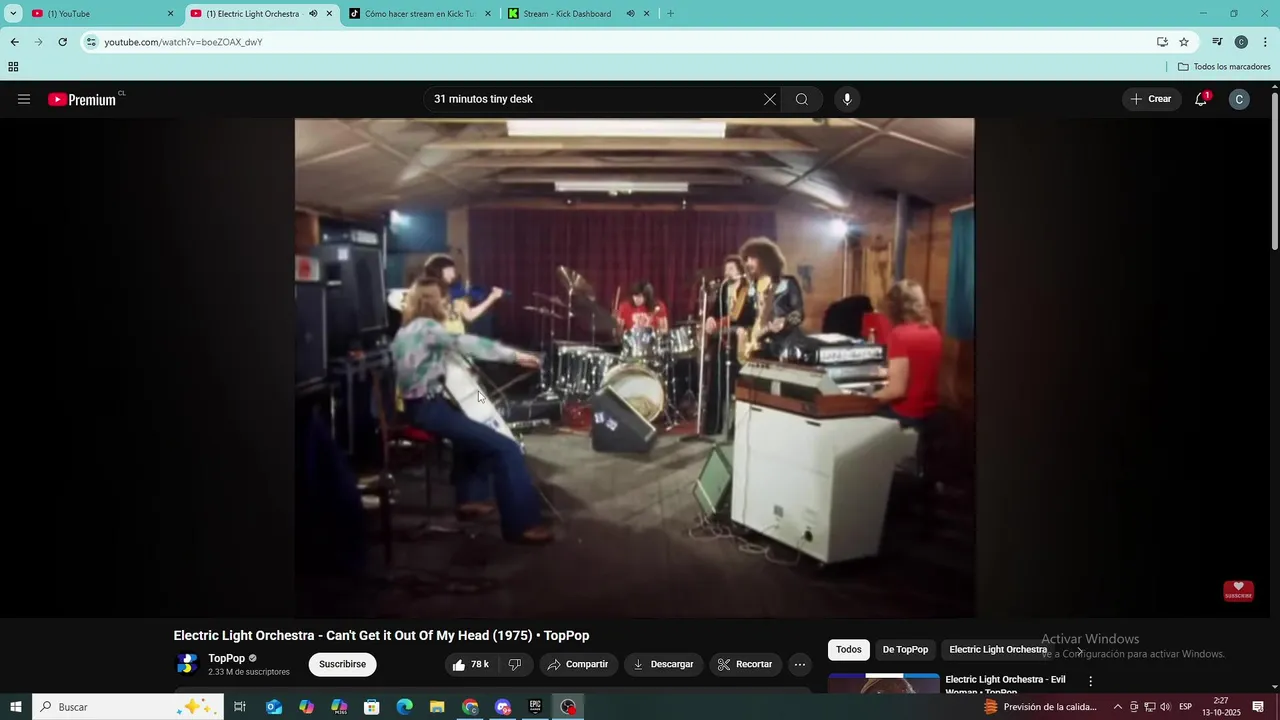The width and height of the screenshot is (1280, 720).
Task: Click the address bar URL
Action: pos(184,42)
